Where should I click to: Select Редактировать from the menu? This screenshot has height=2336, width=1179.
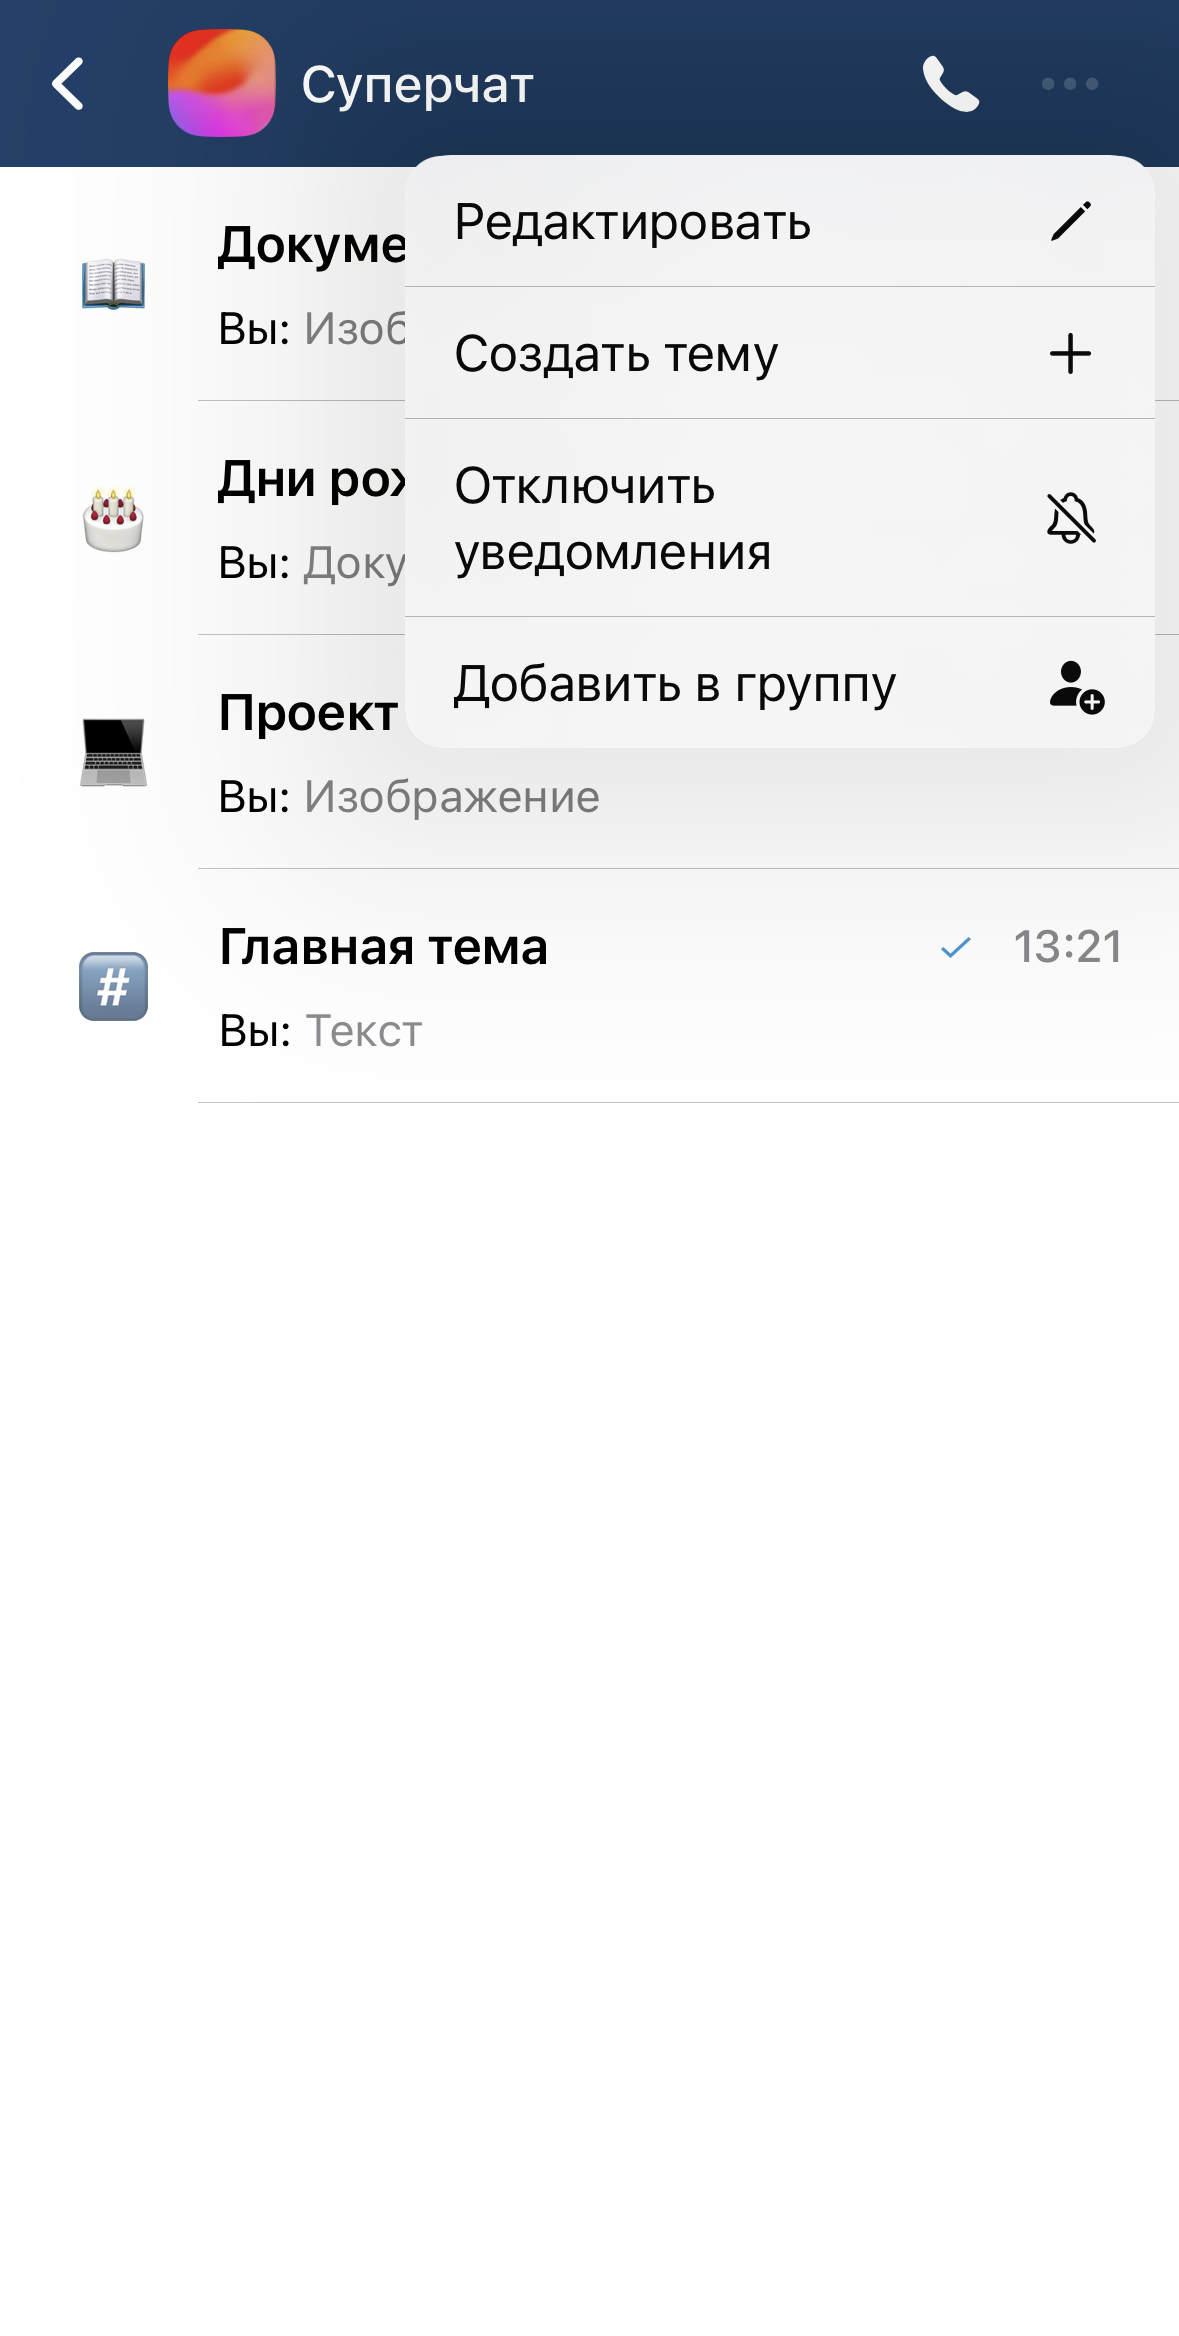click(x=632, y=222)
